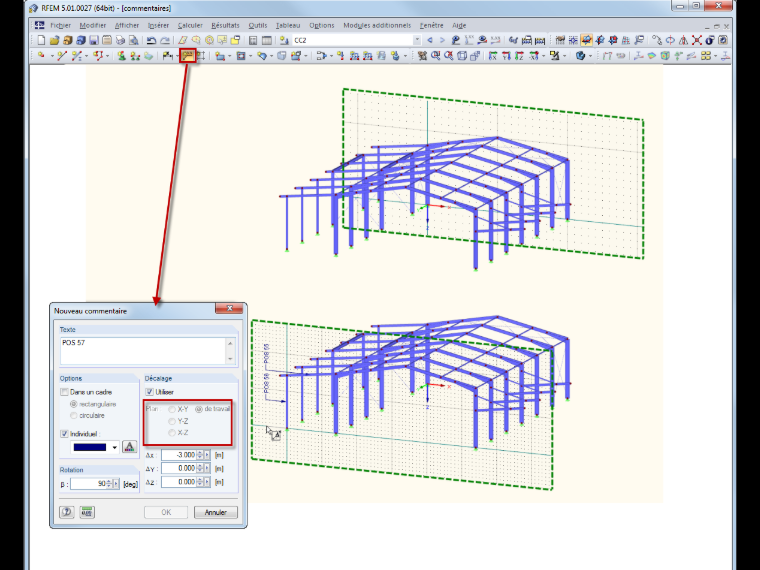
Task: Expand the node tool dropdown arrow
Action: (52, 56)
